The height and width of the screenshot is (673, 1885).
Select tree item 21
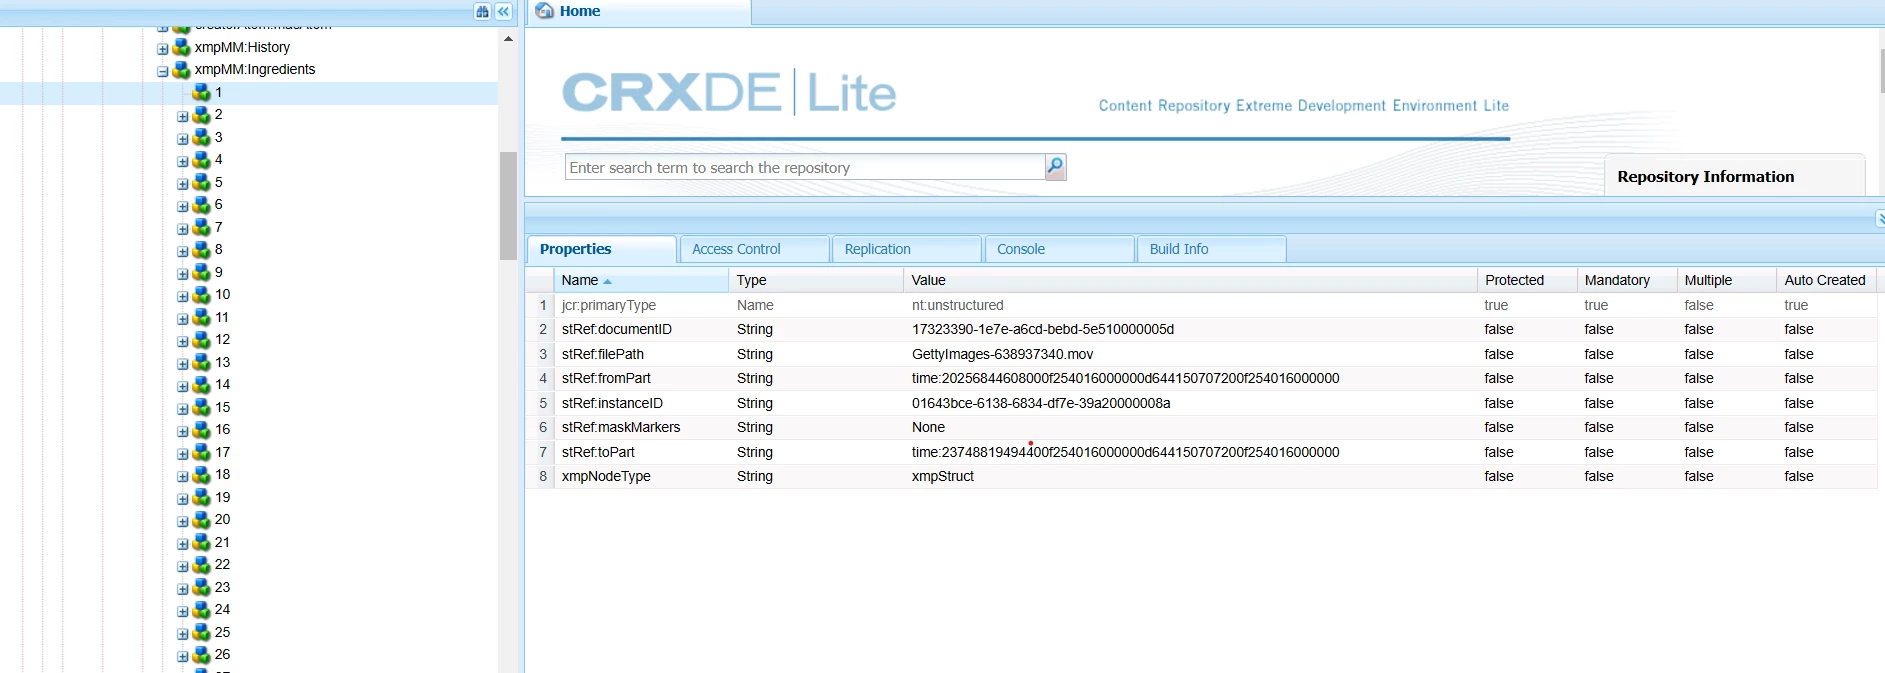[222, 542]
